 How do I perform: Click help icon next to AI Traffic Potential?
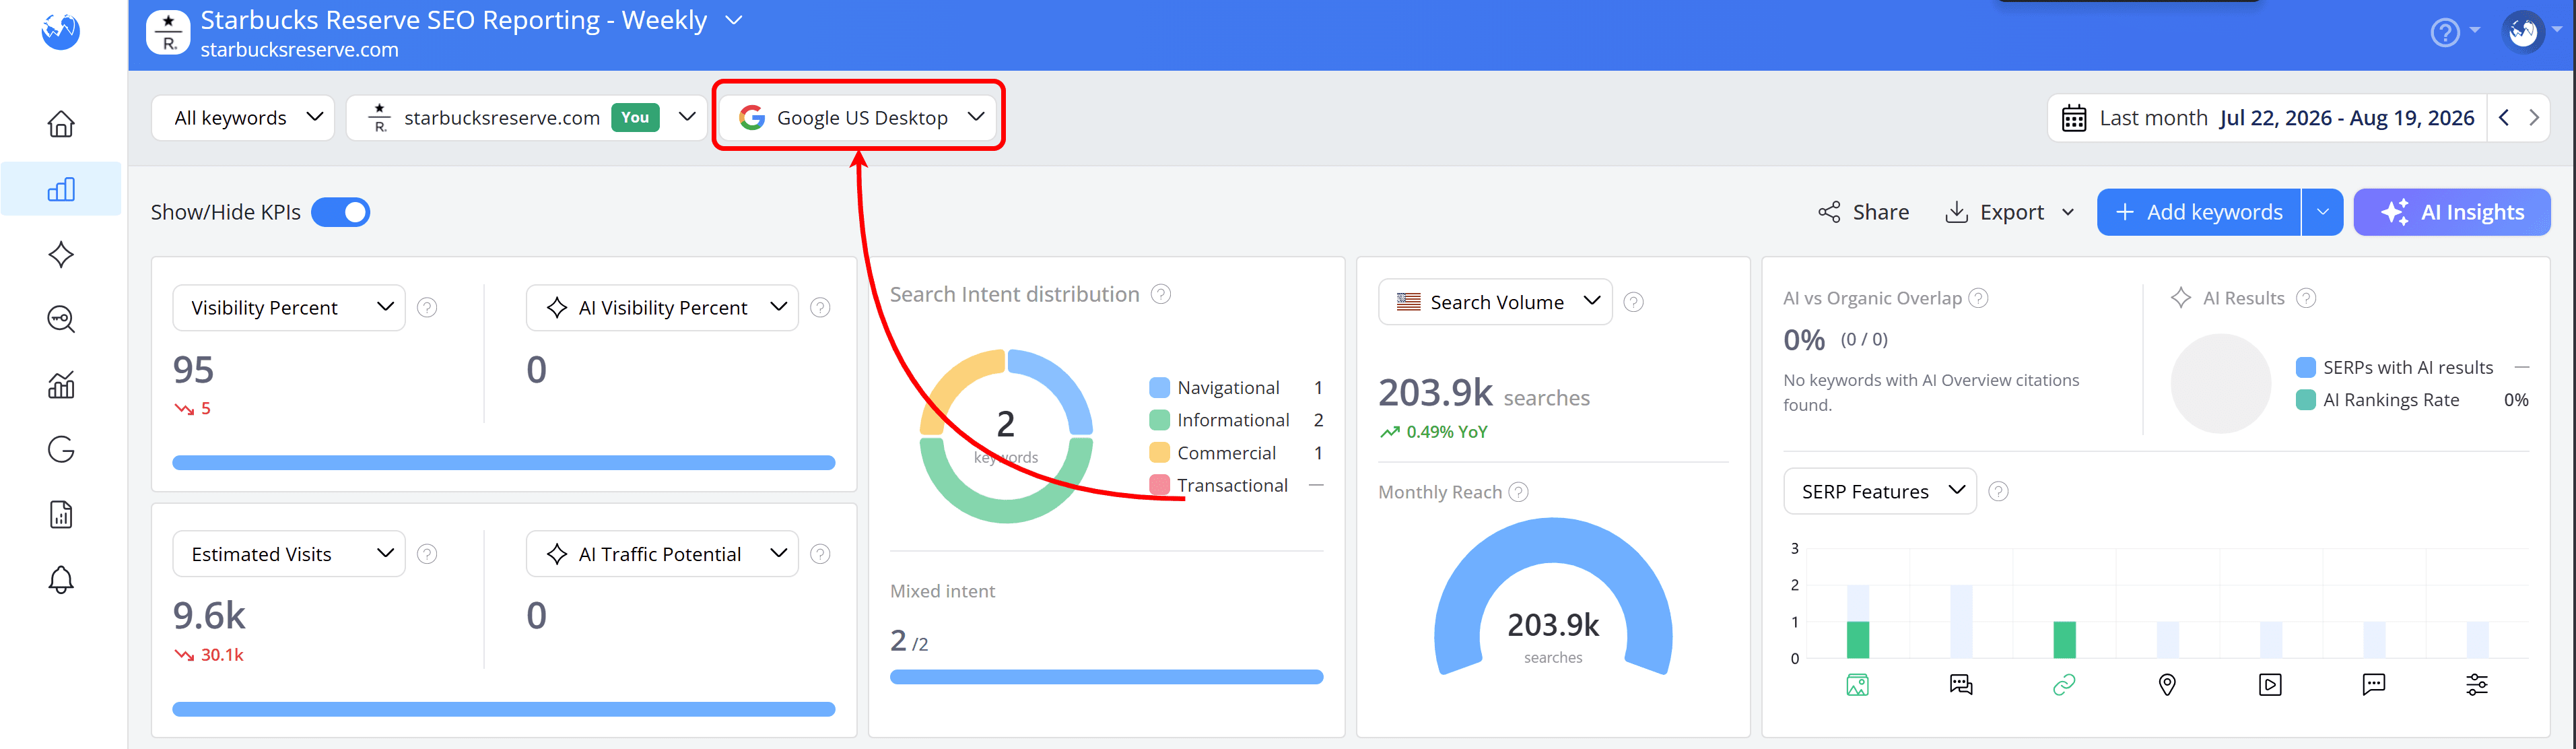(820, 553)
